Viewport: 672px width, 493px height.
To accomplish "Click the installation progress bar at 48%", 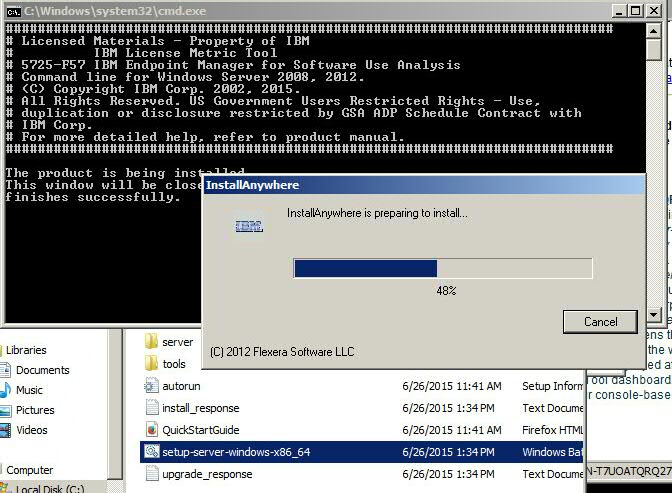I will [442, 268].
